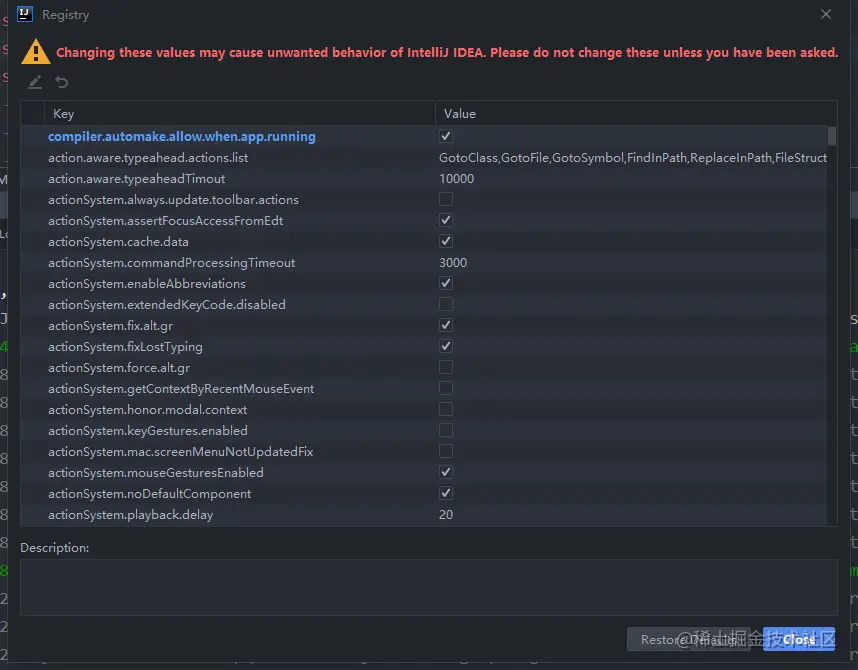Select actionSystem.noDefaultComponent key name
858x670 pixels.
tap(149, 493)
